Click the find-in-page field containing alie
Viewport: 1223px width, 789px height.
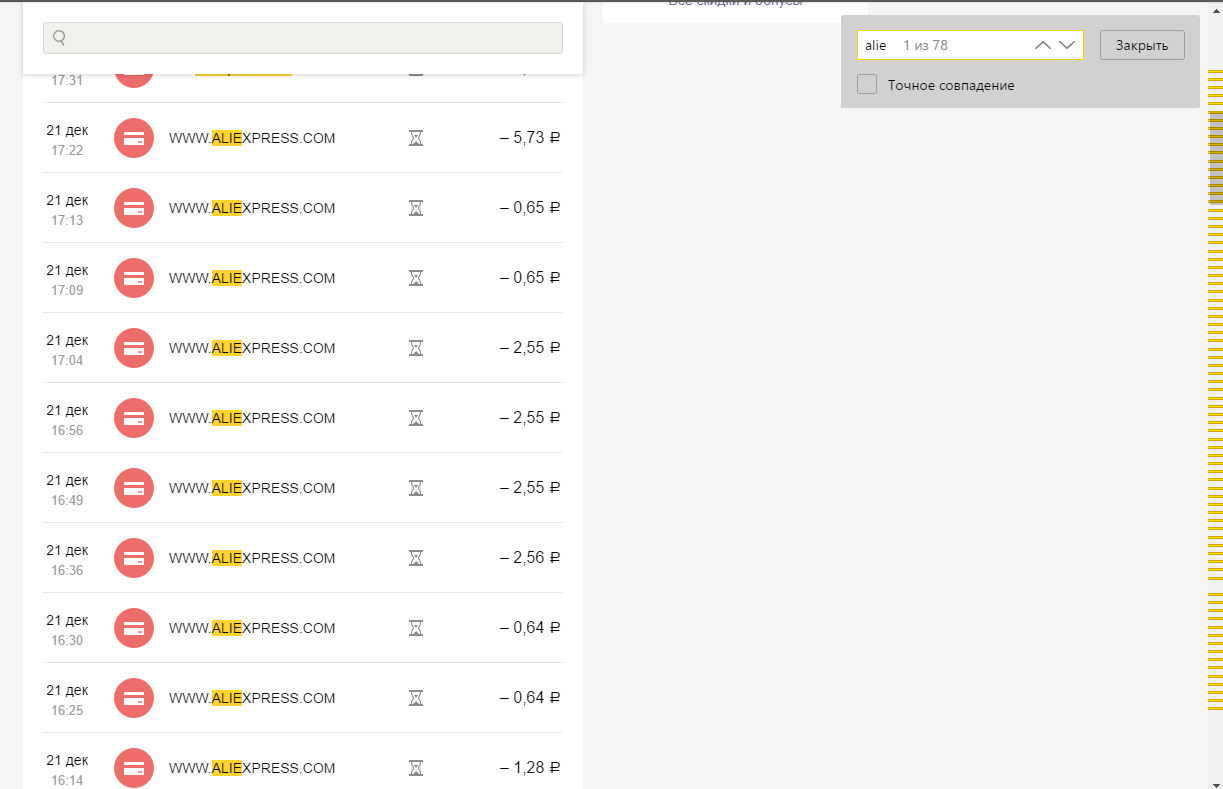pyautogui.click(x=970, y=45)
